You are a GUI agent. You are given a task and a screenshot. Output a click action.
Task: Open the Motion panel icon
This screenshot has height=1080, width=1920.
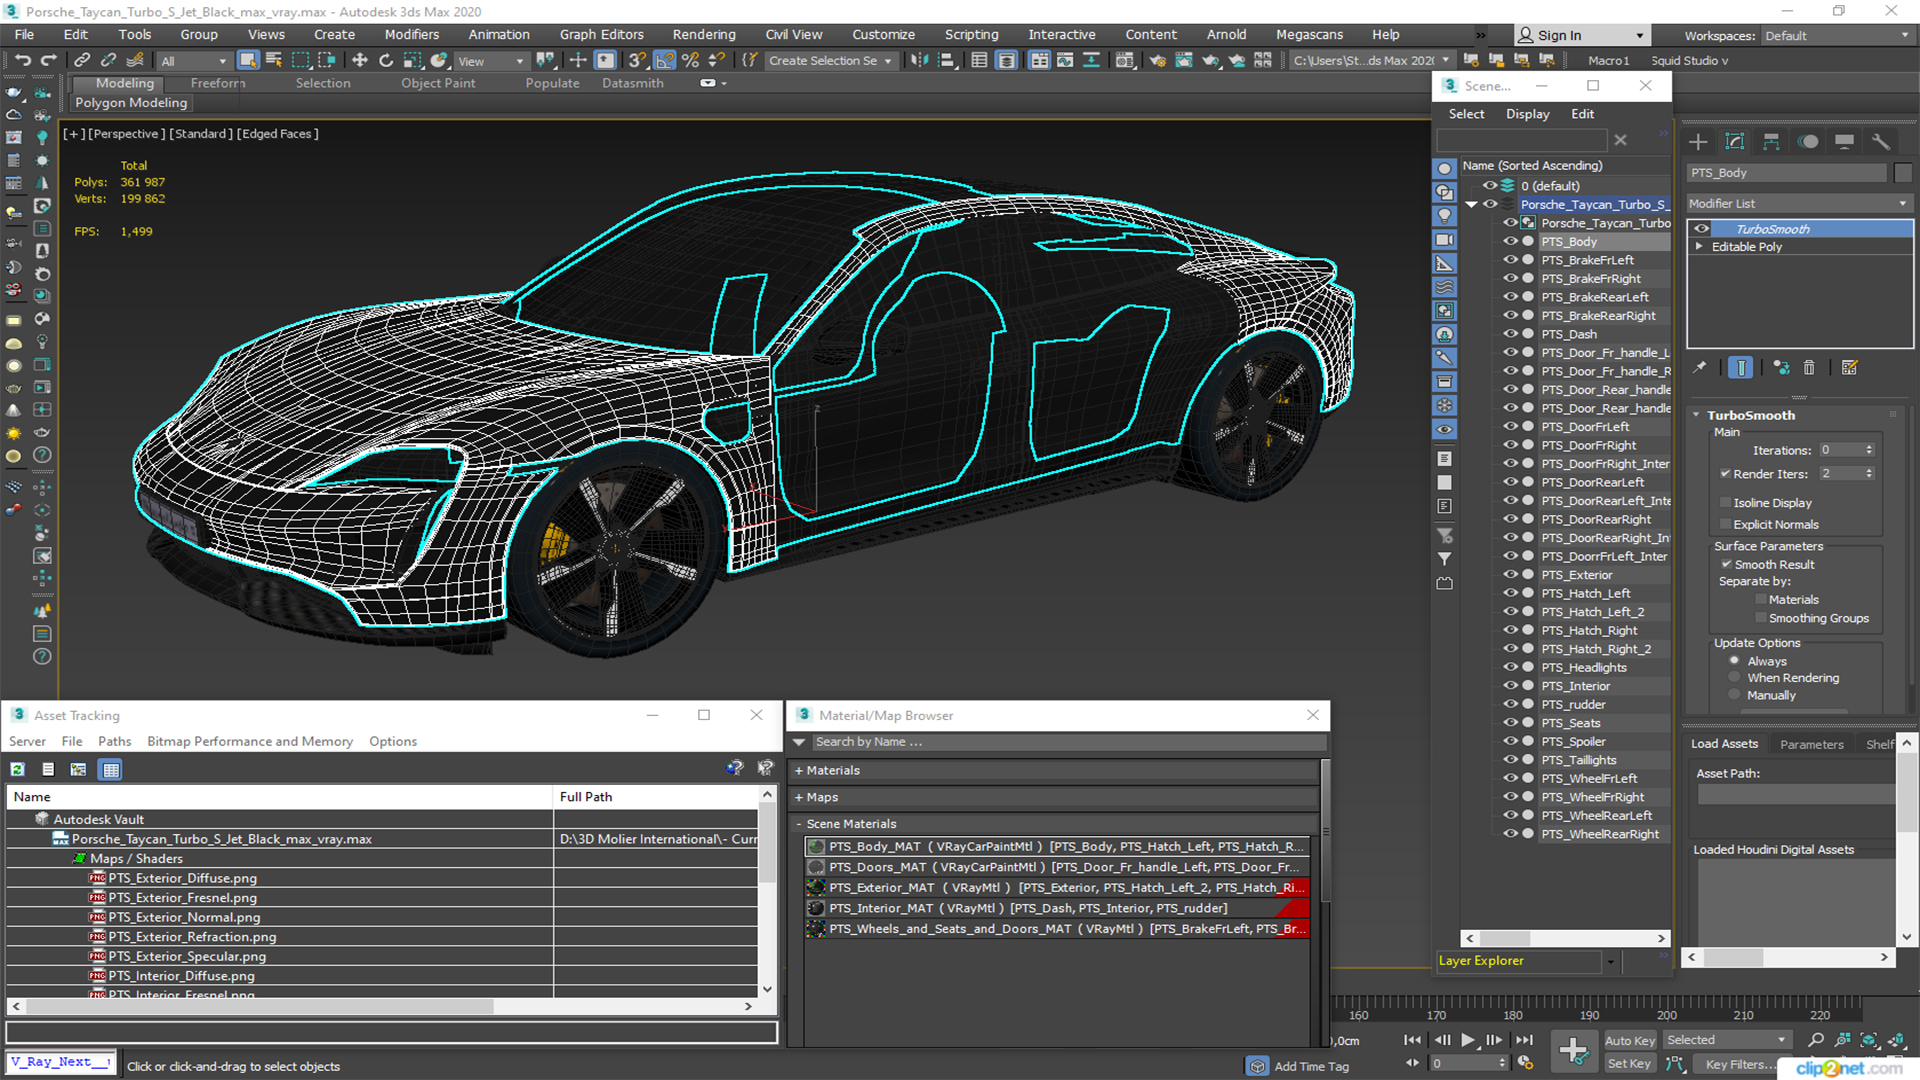click(1808, 141)
